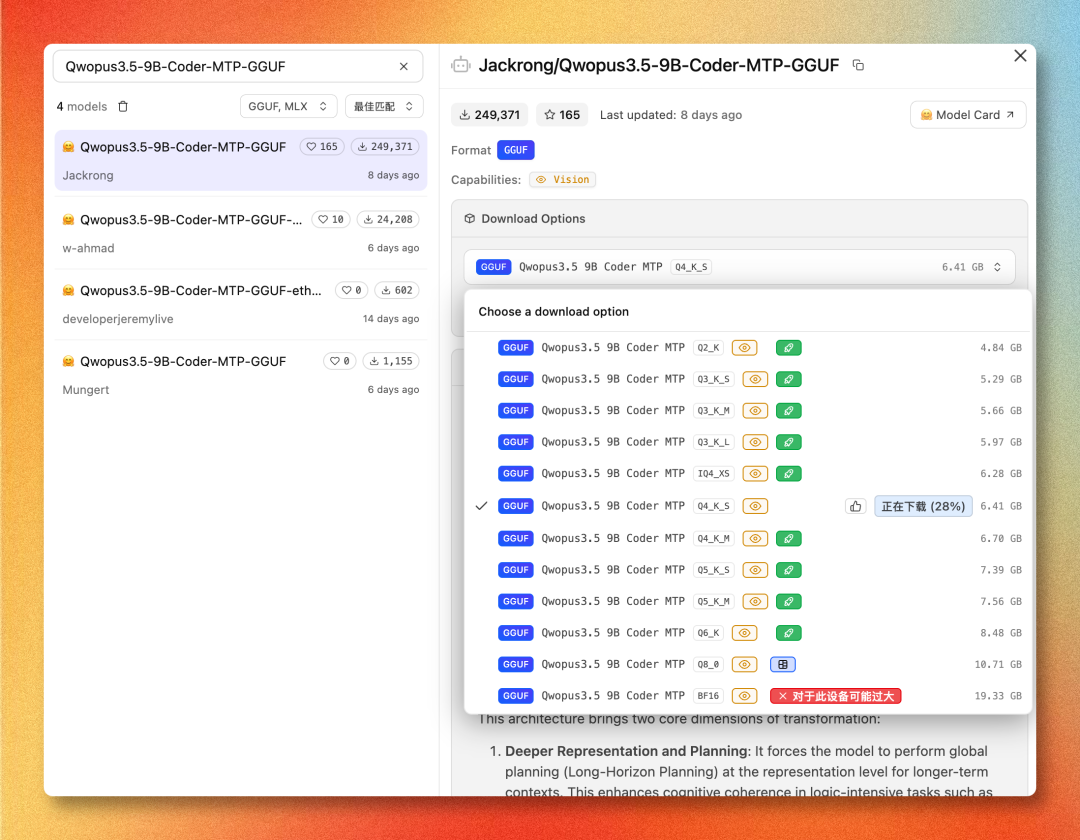Viewport: 1080px width, 840px height.
Task: Select the w-ahmad model search result
Action: coord(240,233)
